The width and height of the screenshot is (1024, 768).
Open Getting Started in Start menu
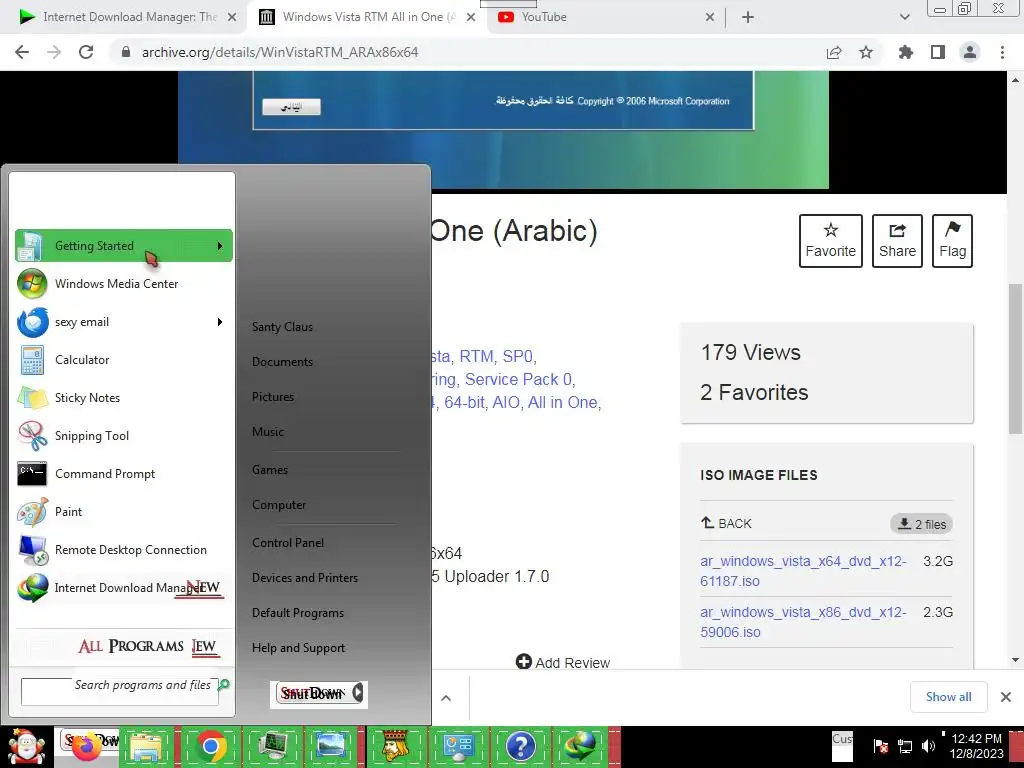[x=123, y=246]
